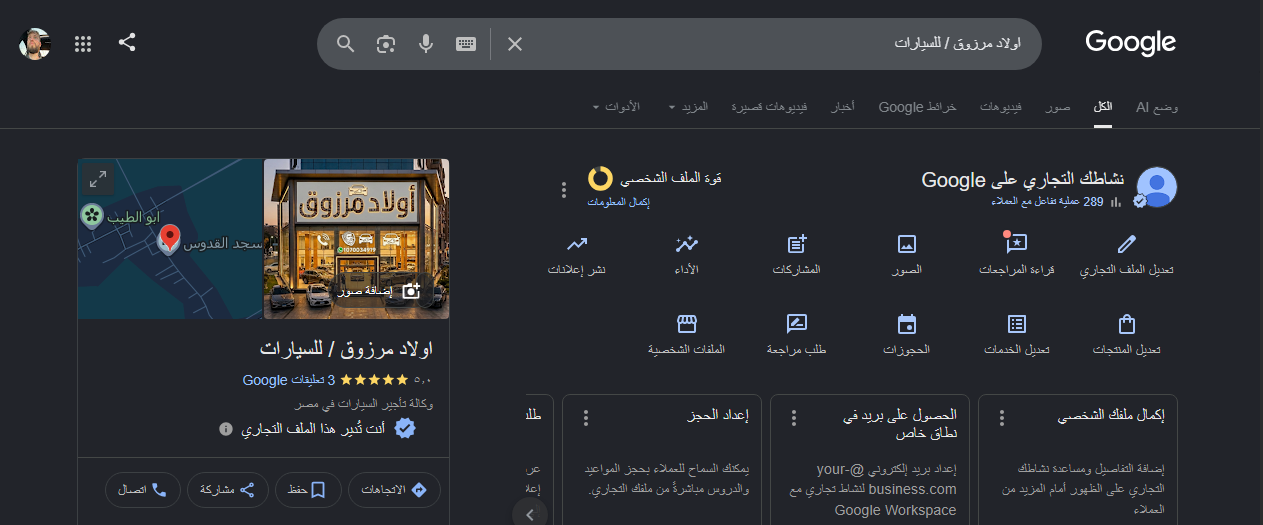Click وكالة تأجير السيارات في مصر text
Viewport: 1263px width, 525px height.
363,404
